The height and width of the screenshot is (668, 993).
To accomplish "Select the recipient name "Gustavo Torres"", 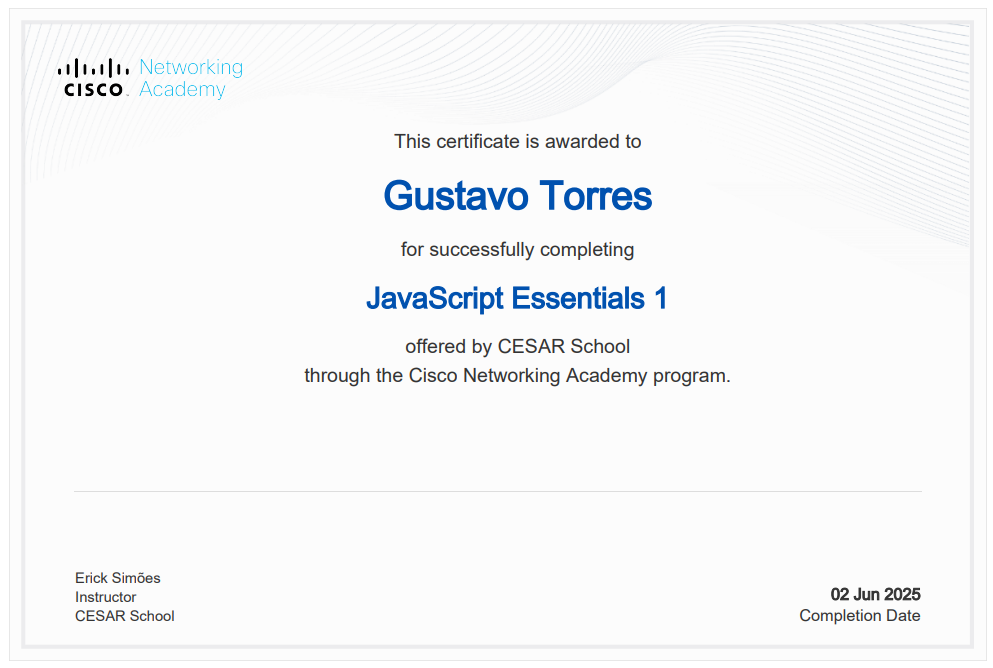I will (x=517, y=195).
